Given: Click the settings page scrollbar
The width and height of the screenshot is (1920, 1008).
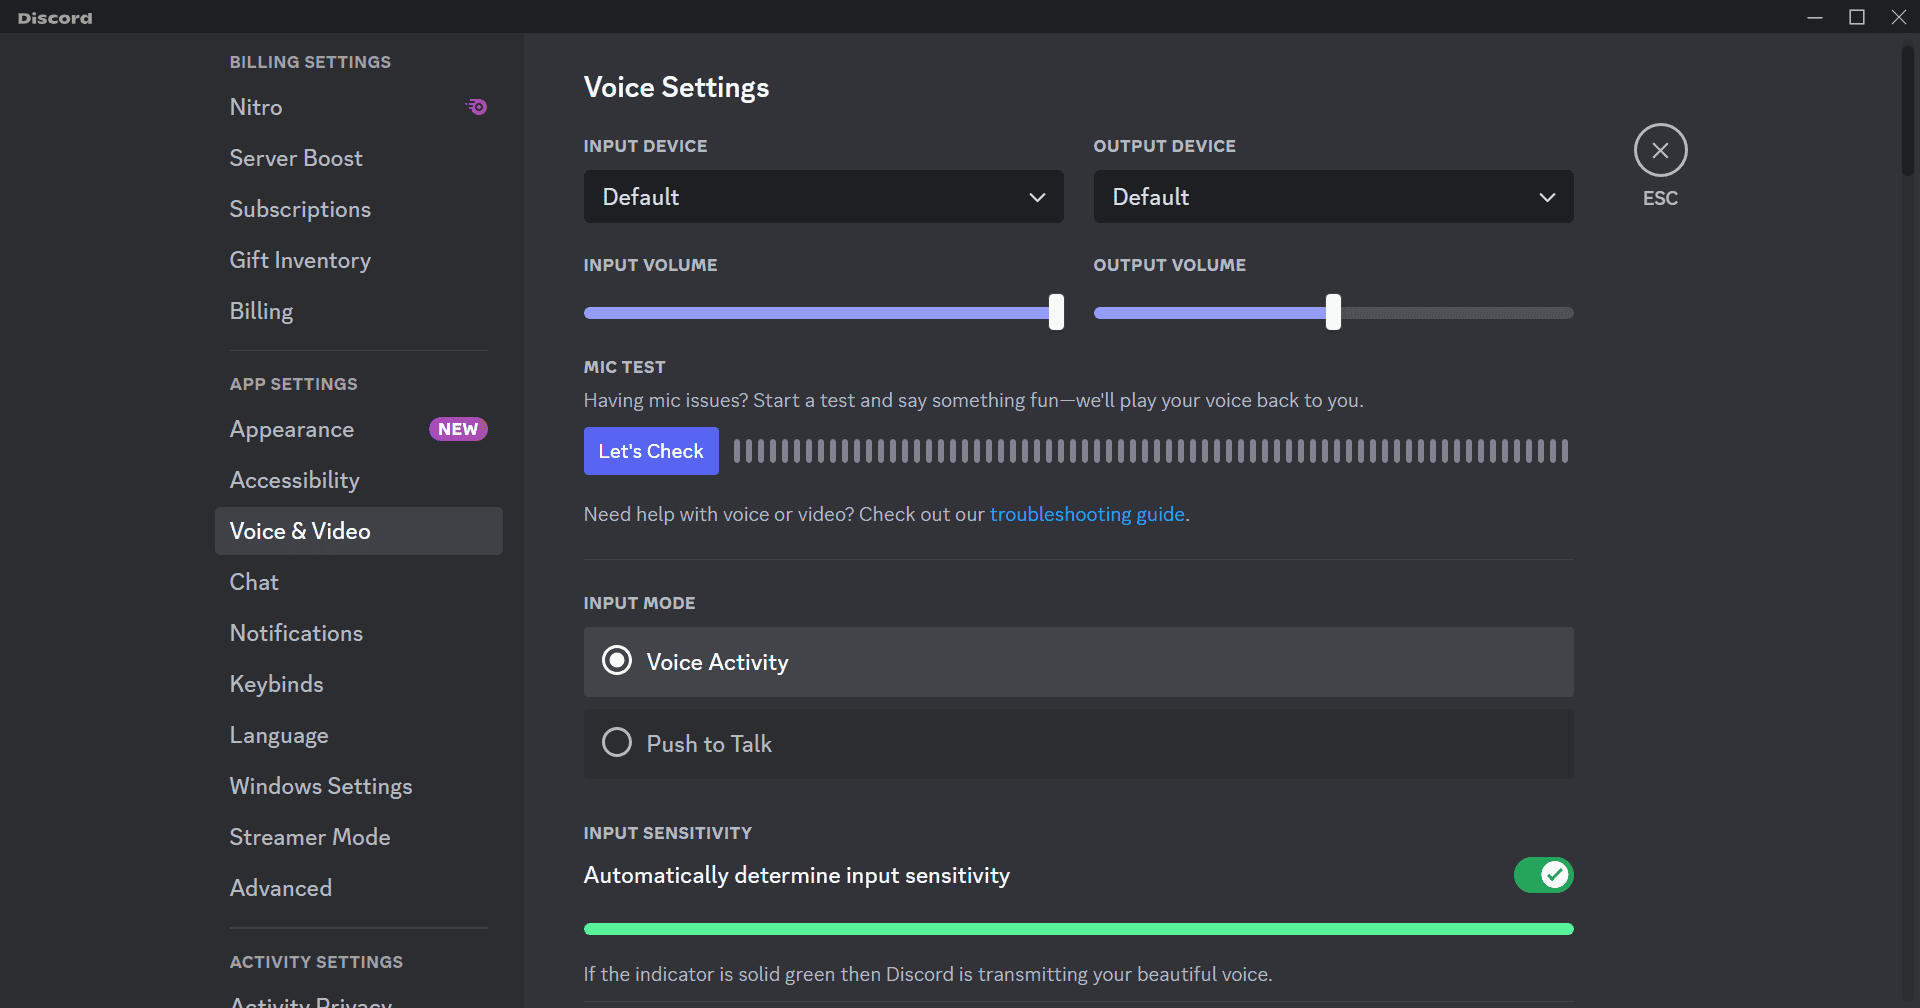Looking at the screenshot, I should pos(1907,112).
